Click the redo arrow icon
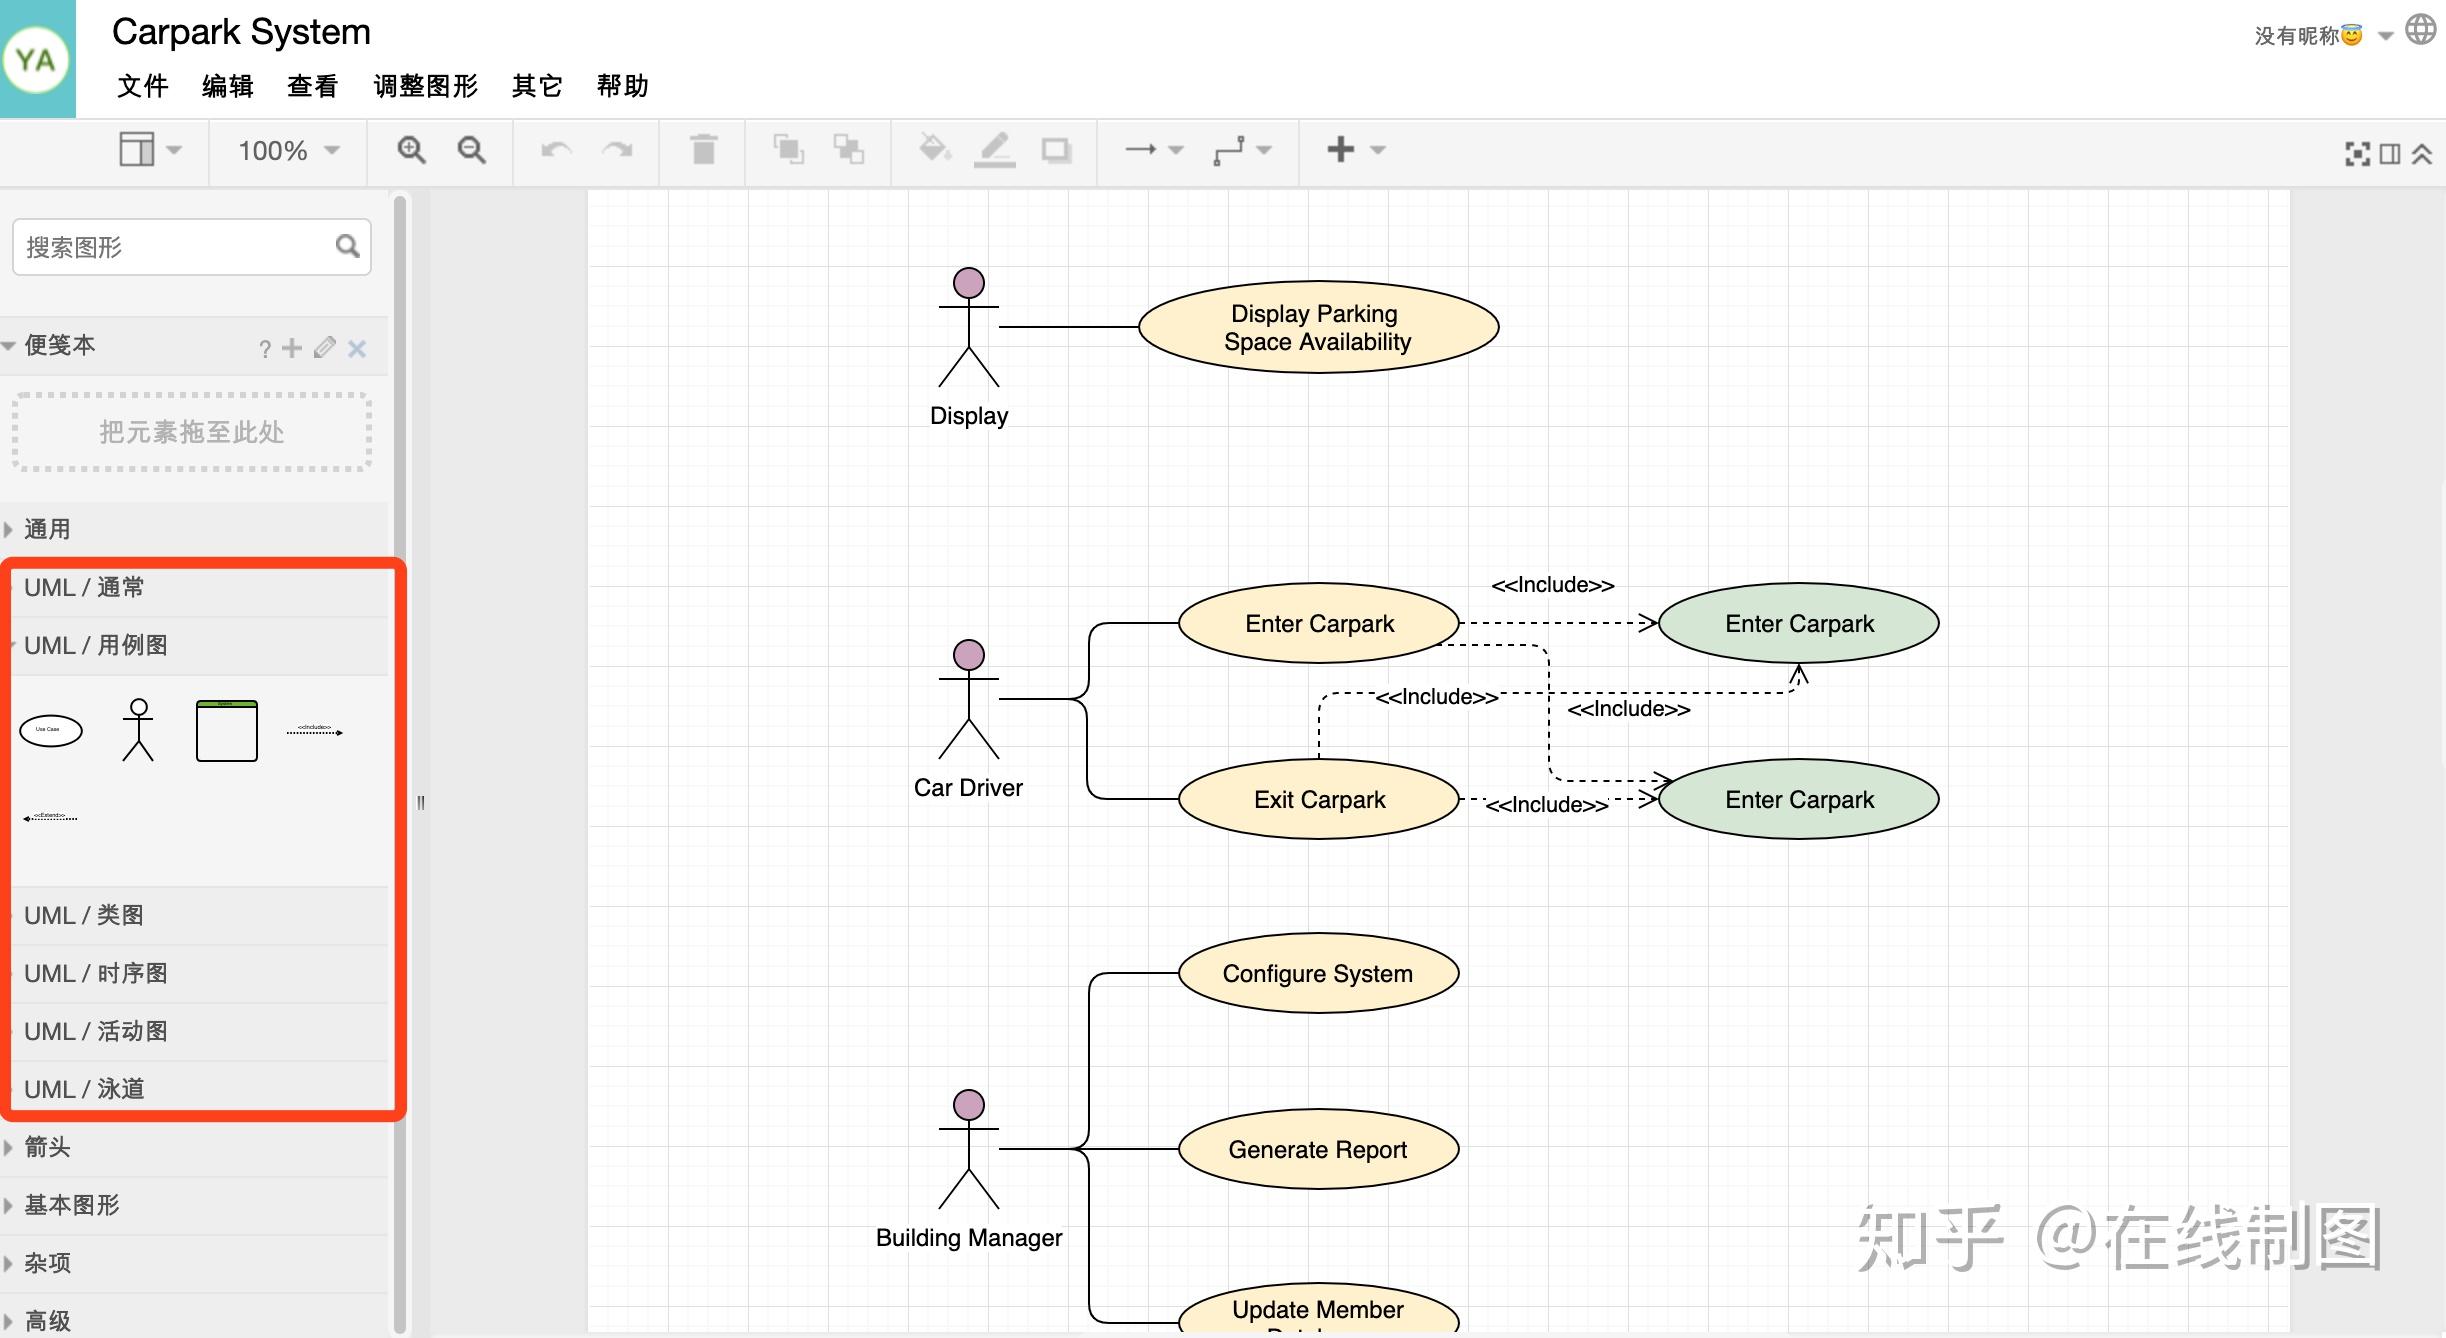 617,150
